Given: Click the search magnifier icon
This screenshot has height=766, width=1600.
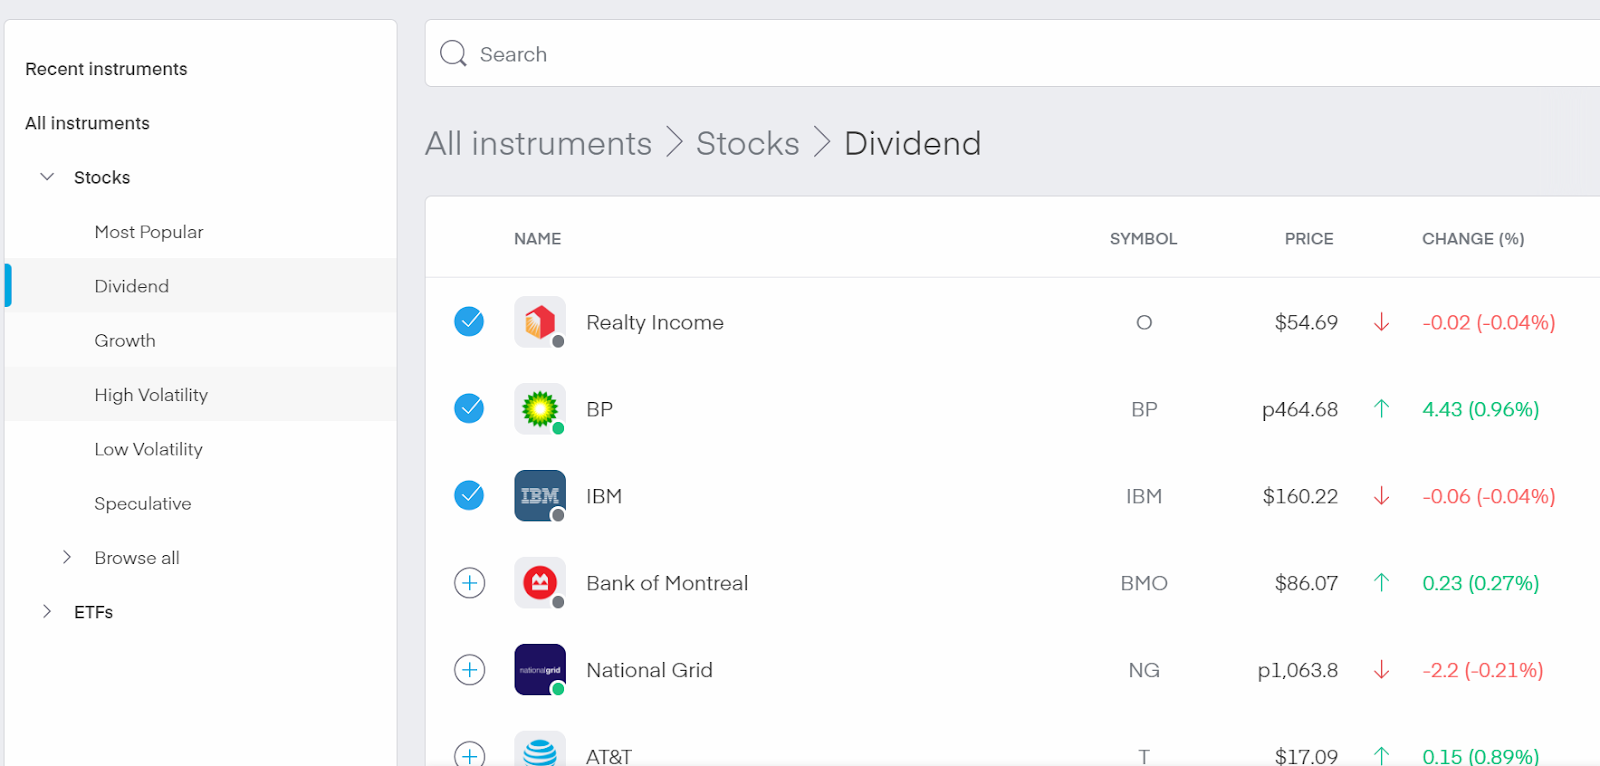Looking at the screenshot, I should coord(453,54).
